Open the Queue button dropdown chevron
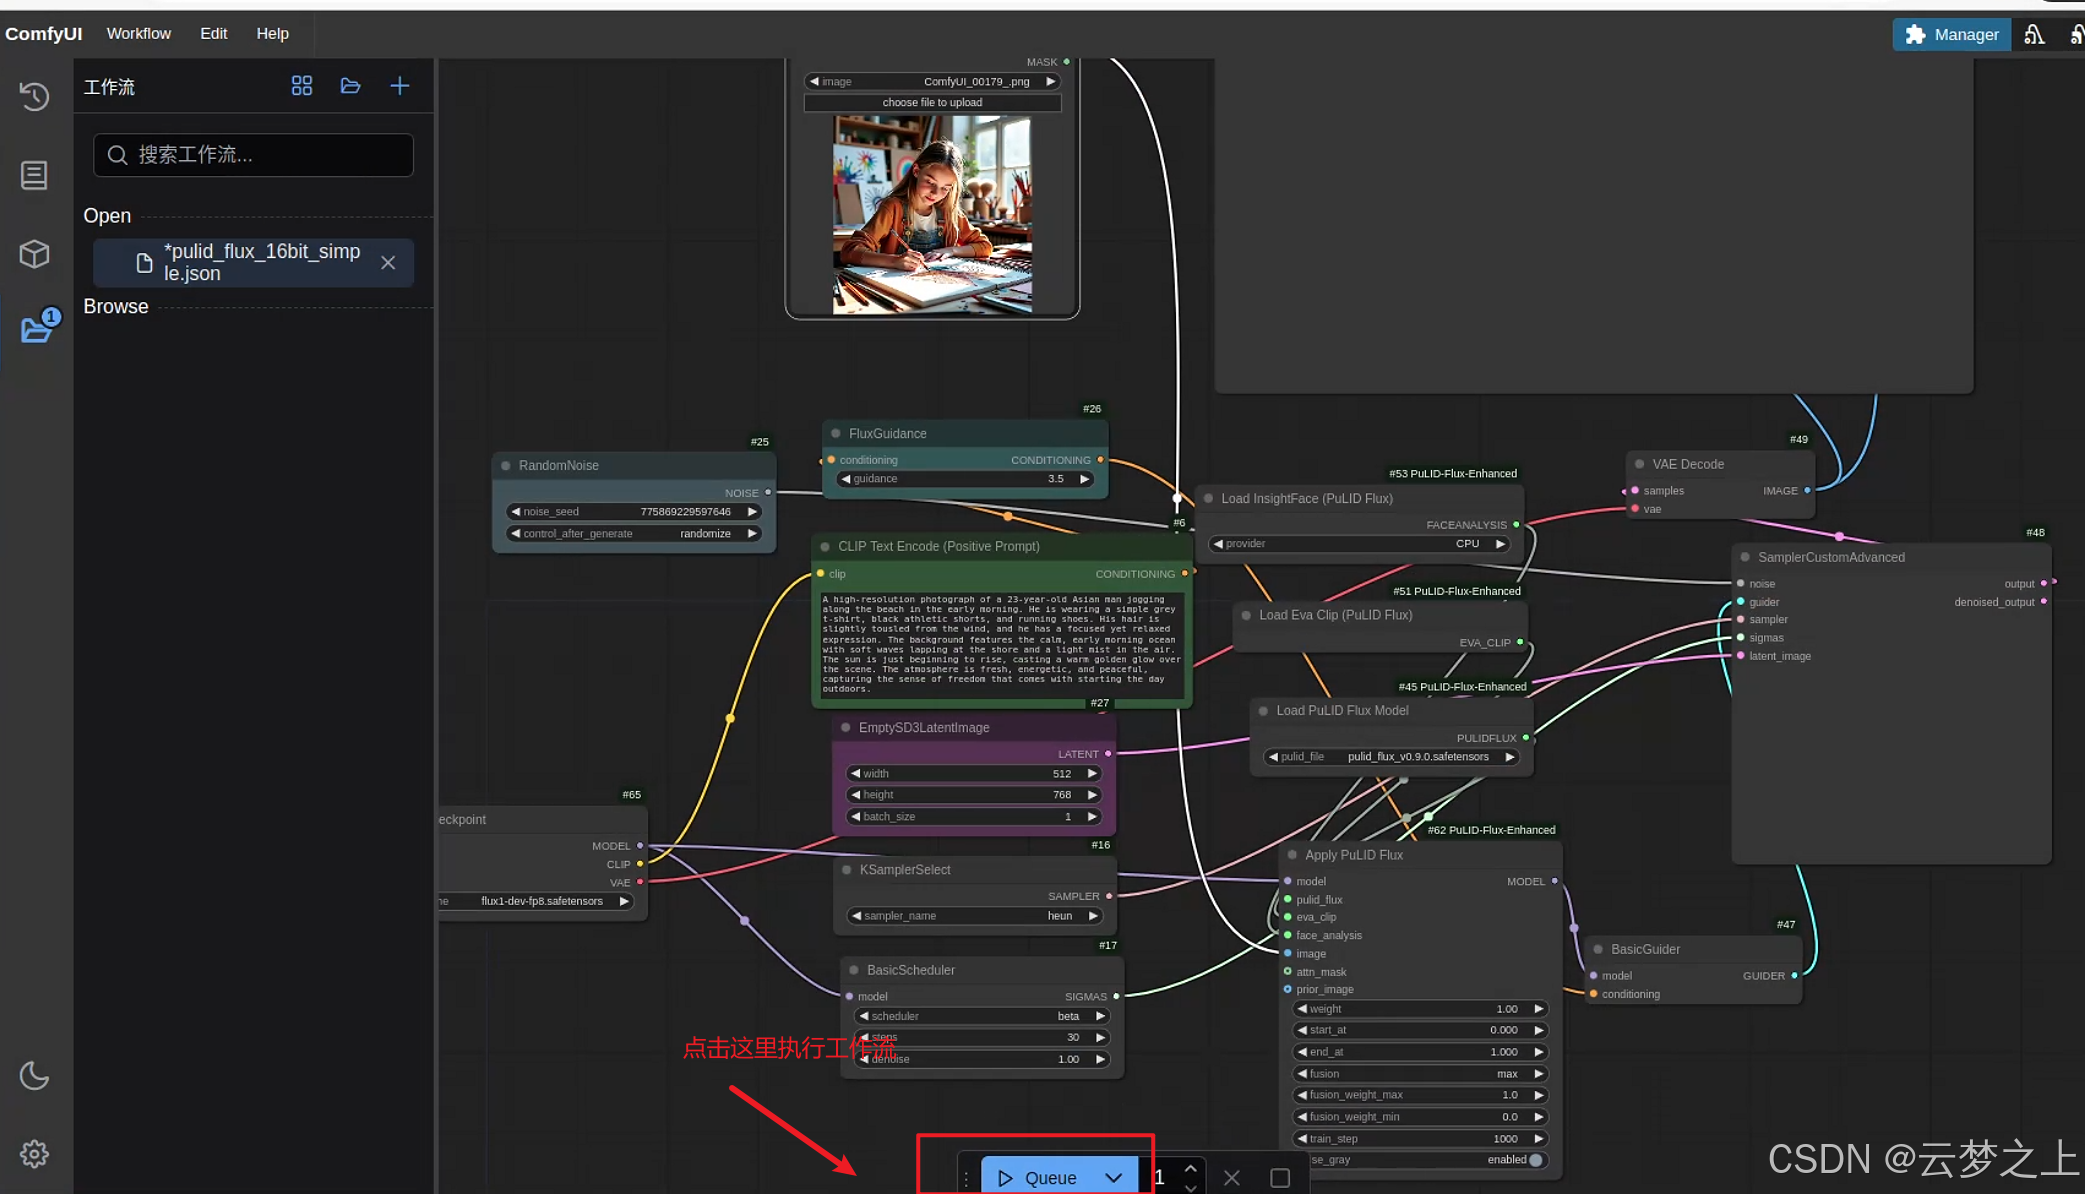The width and height of the screenshot is (2085, 1194). (x=1114, y=1178)
